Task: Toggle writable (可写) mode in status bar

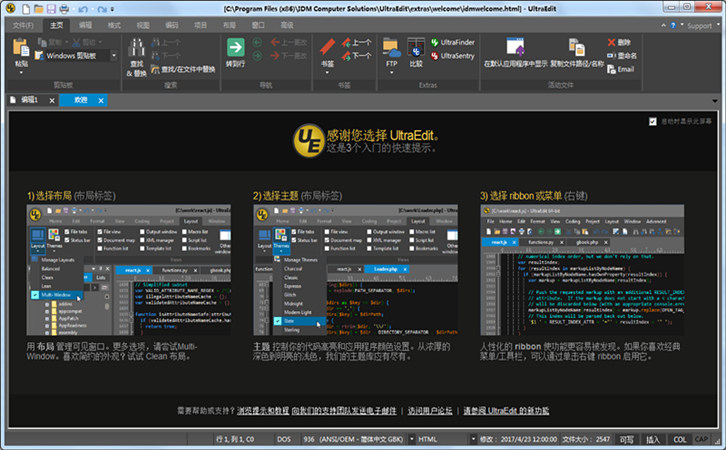Action: [x=627, y=439]
